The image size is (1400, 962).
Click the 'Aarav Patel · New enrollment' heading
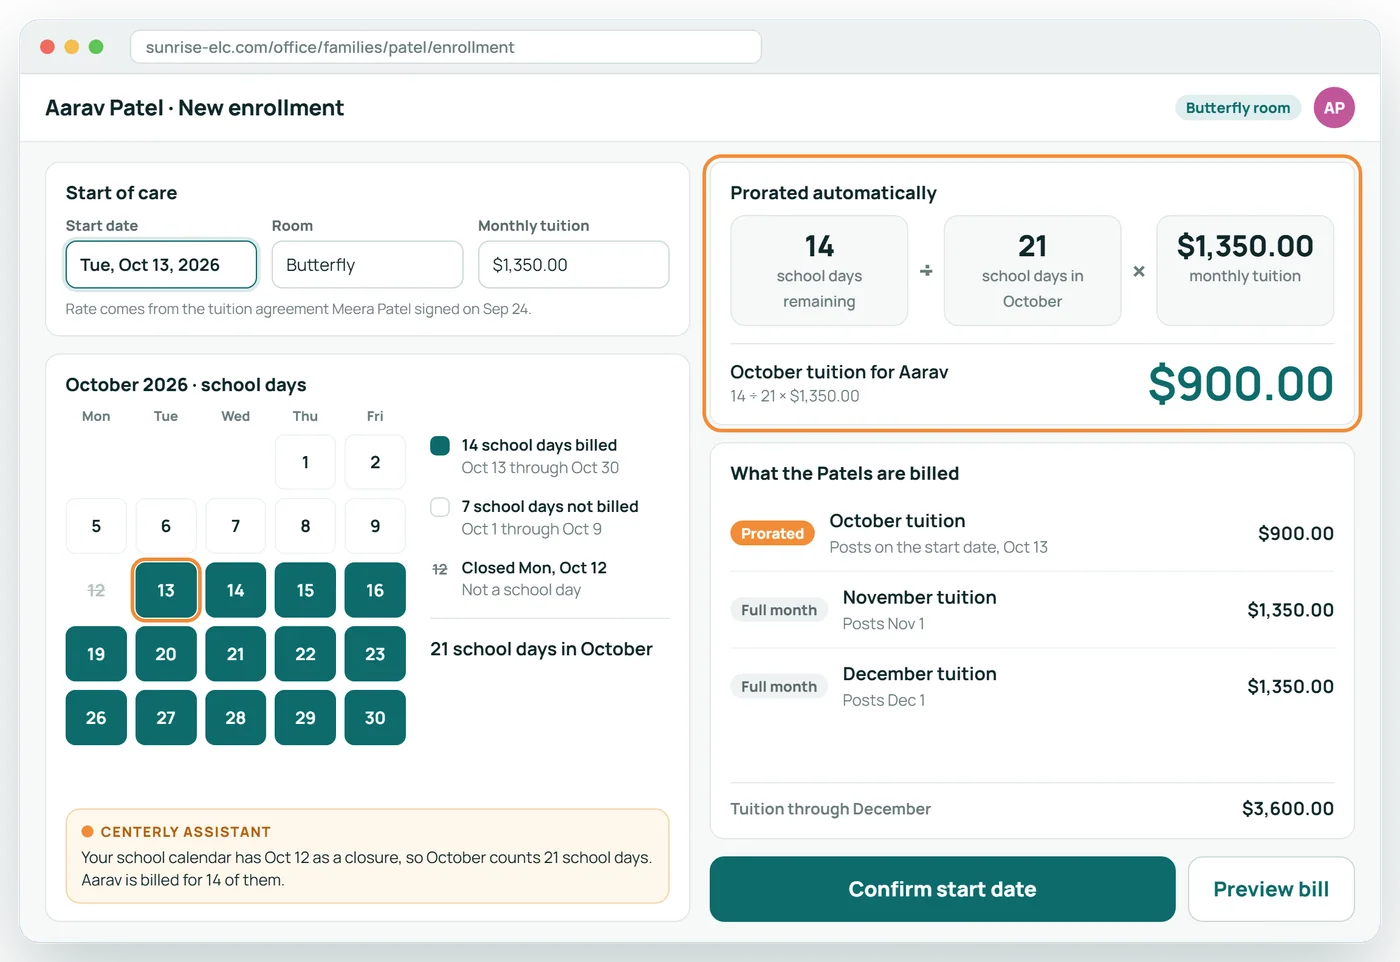click(195, 108)
